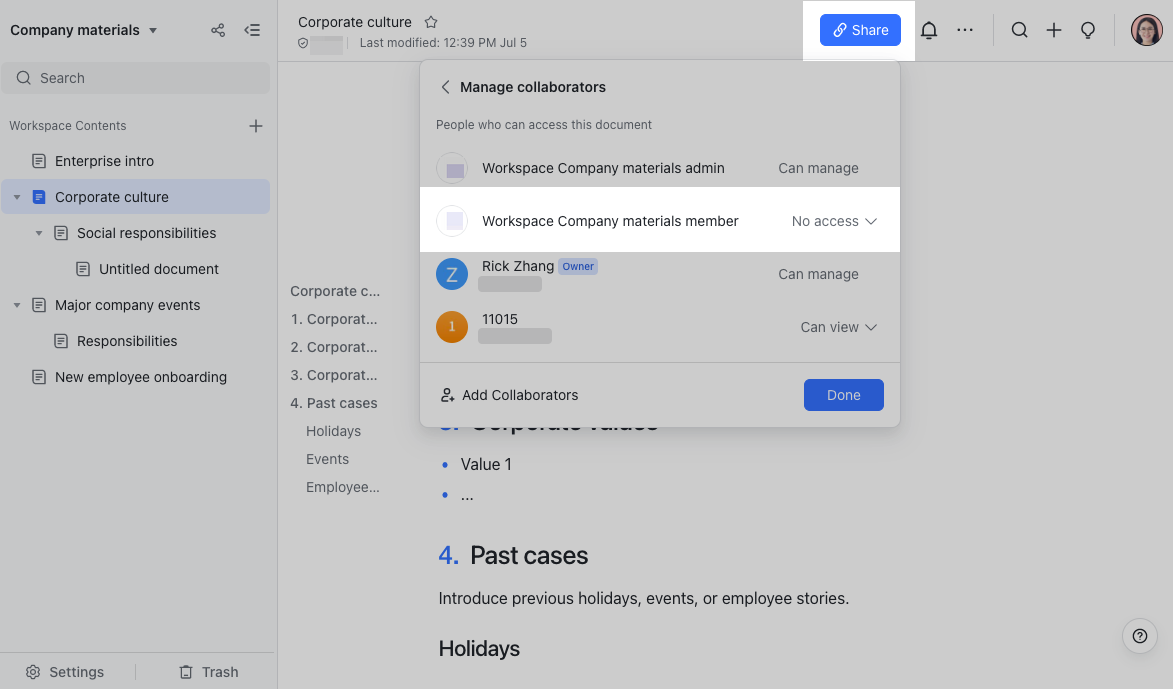
Task: Star the Corporate culture document
Action: [430, 21]
